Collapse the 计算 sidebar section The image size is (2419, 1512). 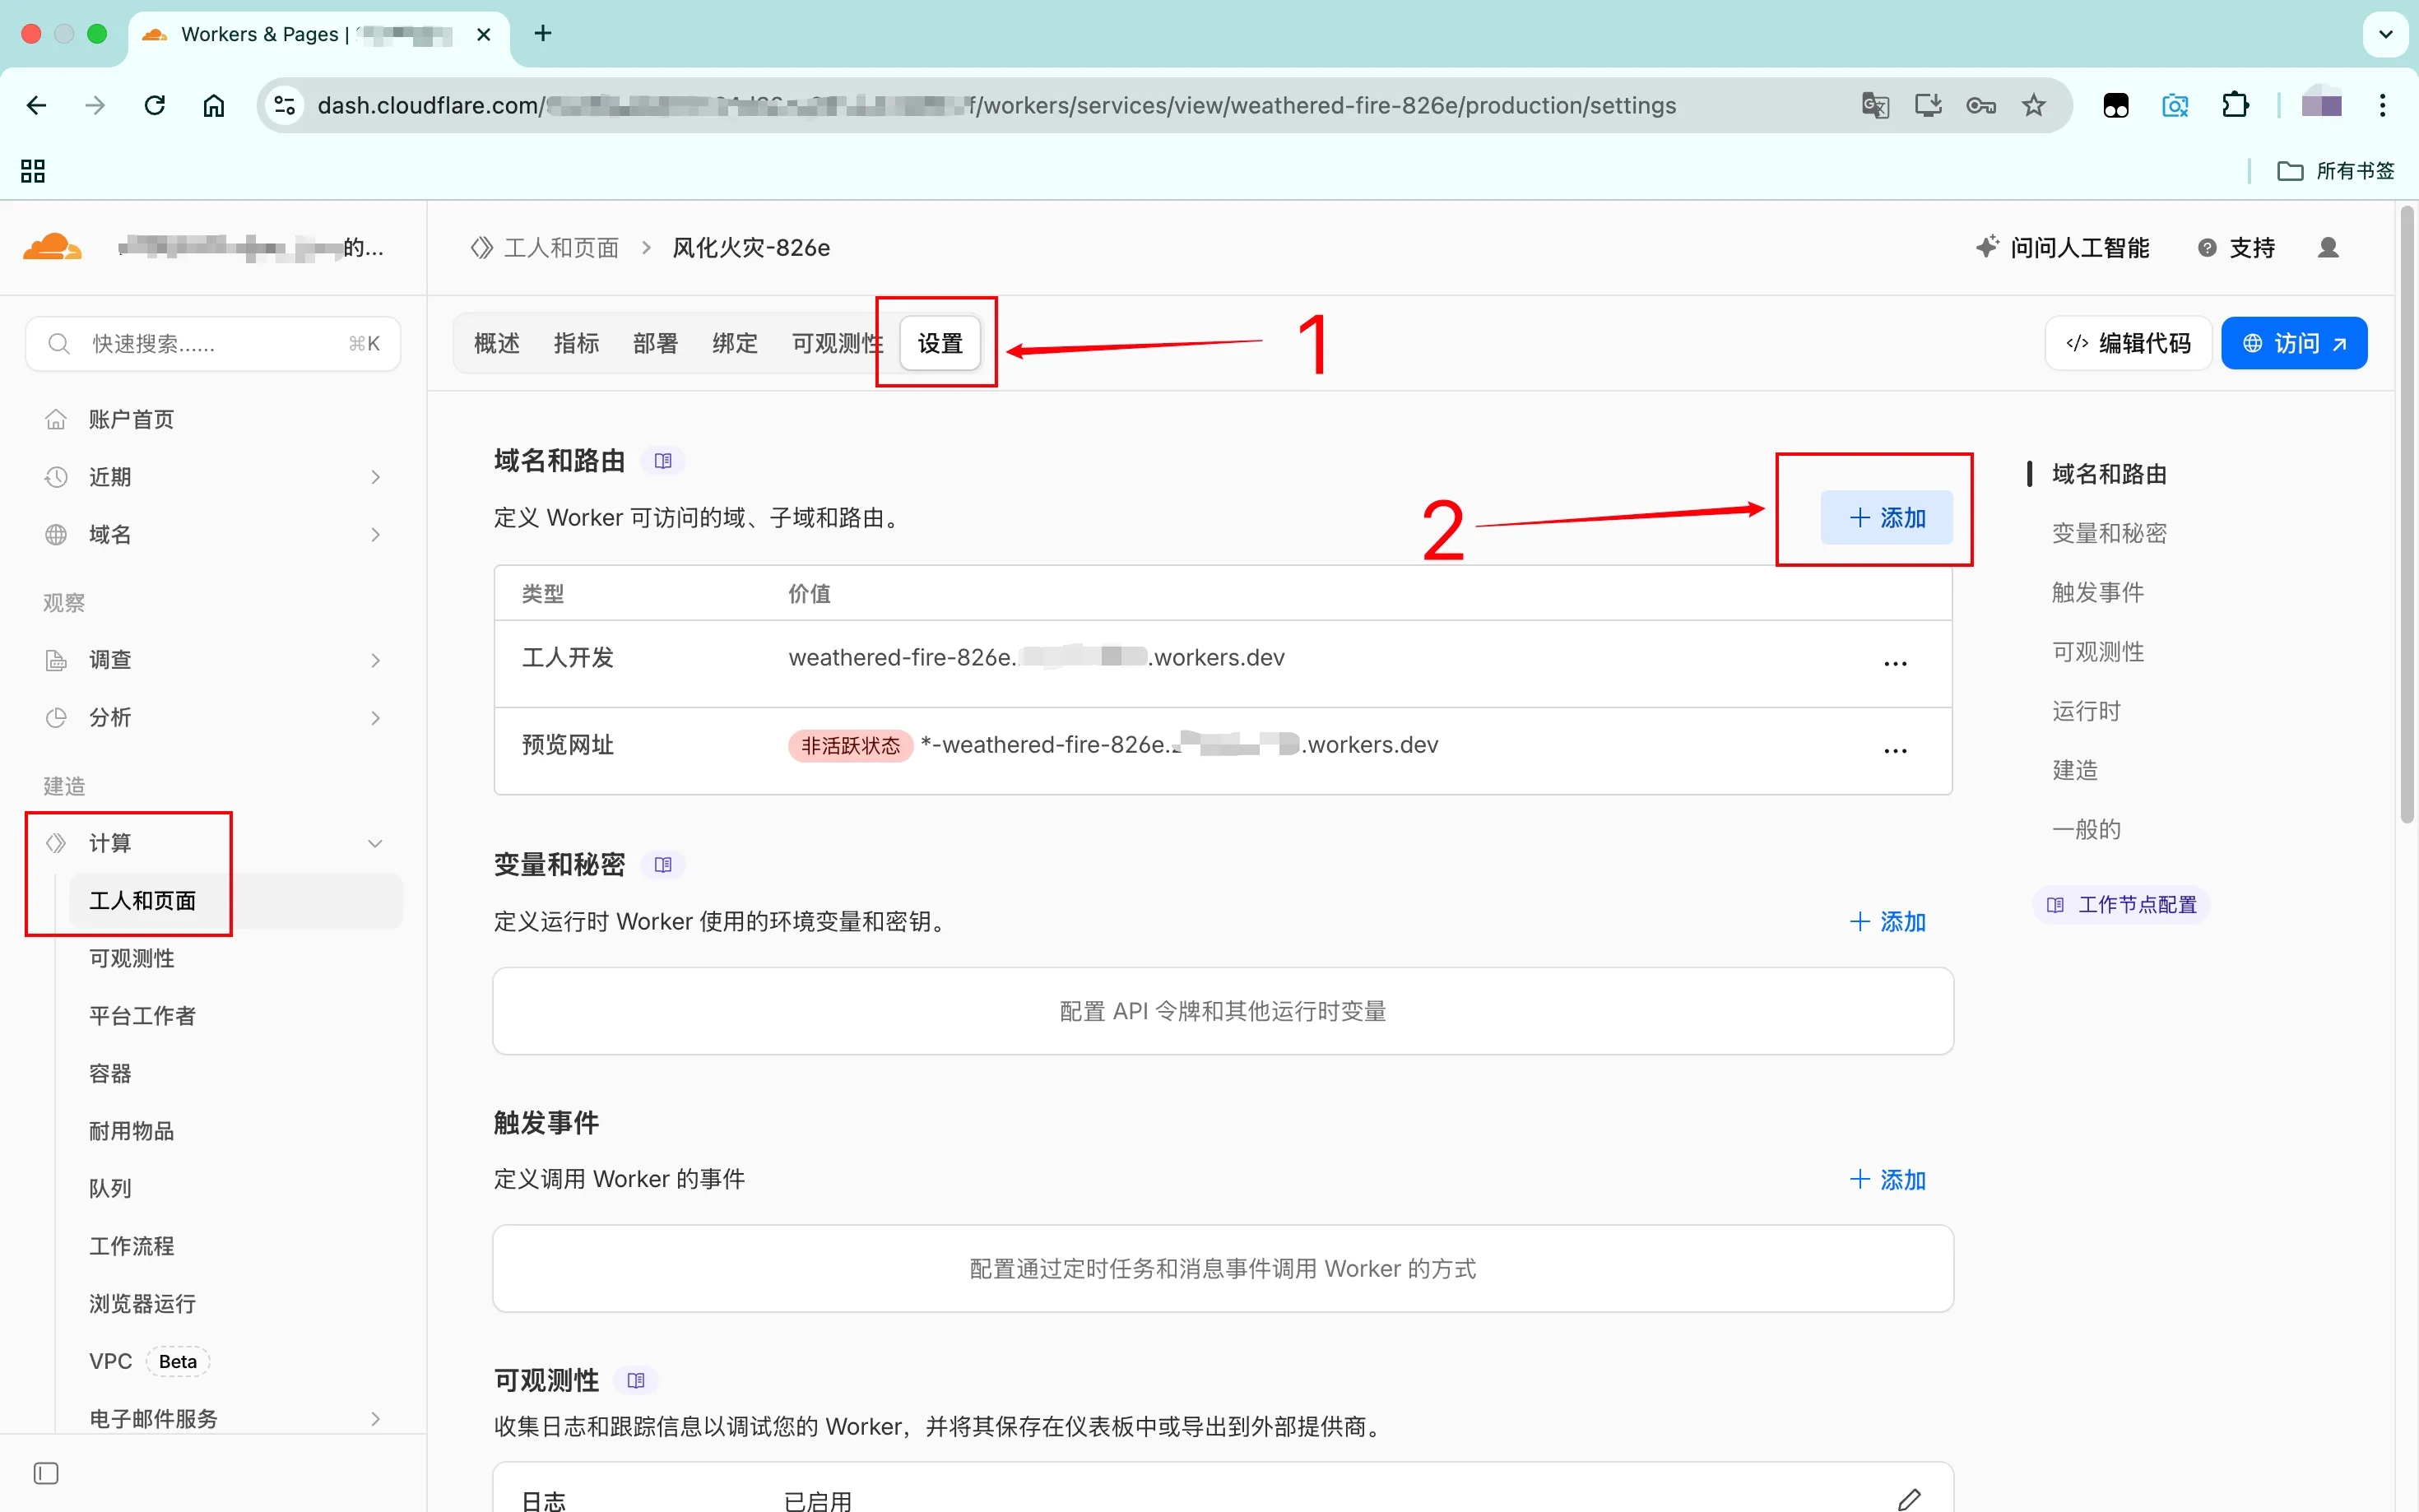[375, 843]
